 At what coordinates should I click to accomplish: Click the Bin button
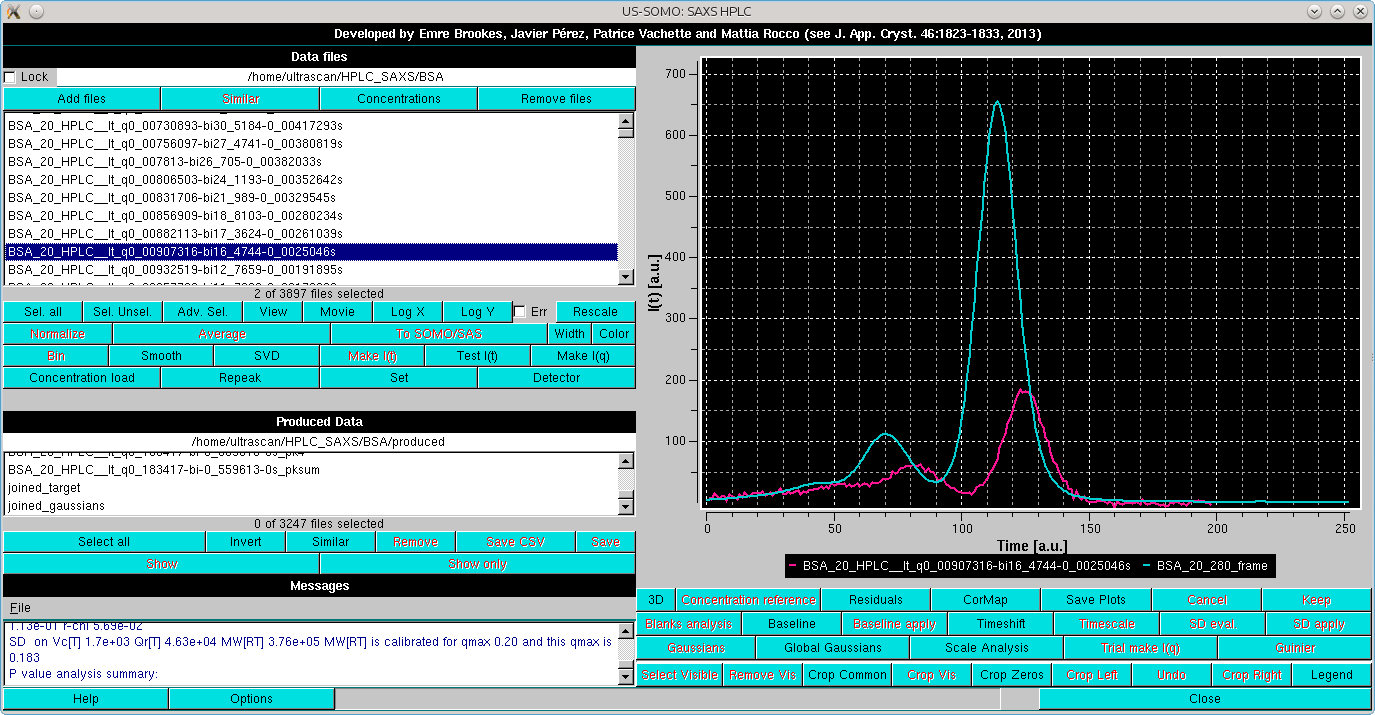tap(56, 356)
